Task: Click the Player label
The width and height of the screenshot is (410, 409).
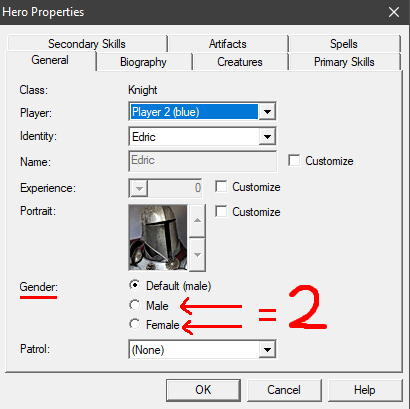Action: [x=36, y=113]
